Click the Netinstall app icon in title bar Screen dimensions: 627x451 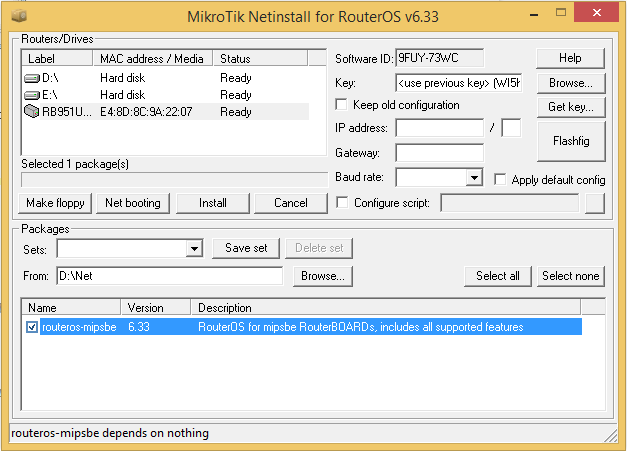[x=18, y=16]
